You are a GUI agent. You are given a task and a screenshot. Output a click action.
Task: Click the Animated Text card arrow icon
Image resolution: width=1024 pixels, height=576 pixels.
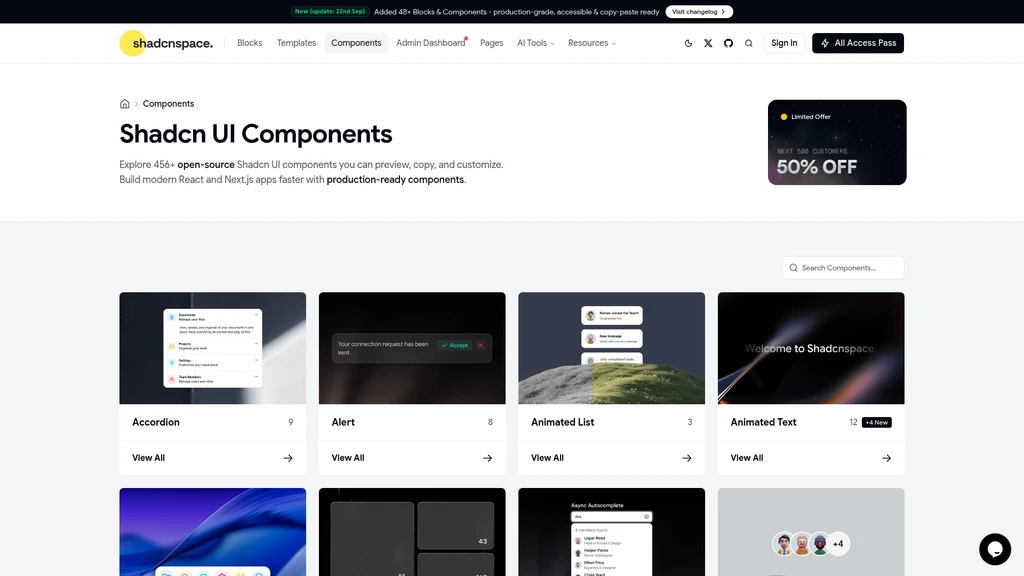point(886,458)
